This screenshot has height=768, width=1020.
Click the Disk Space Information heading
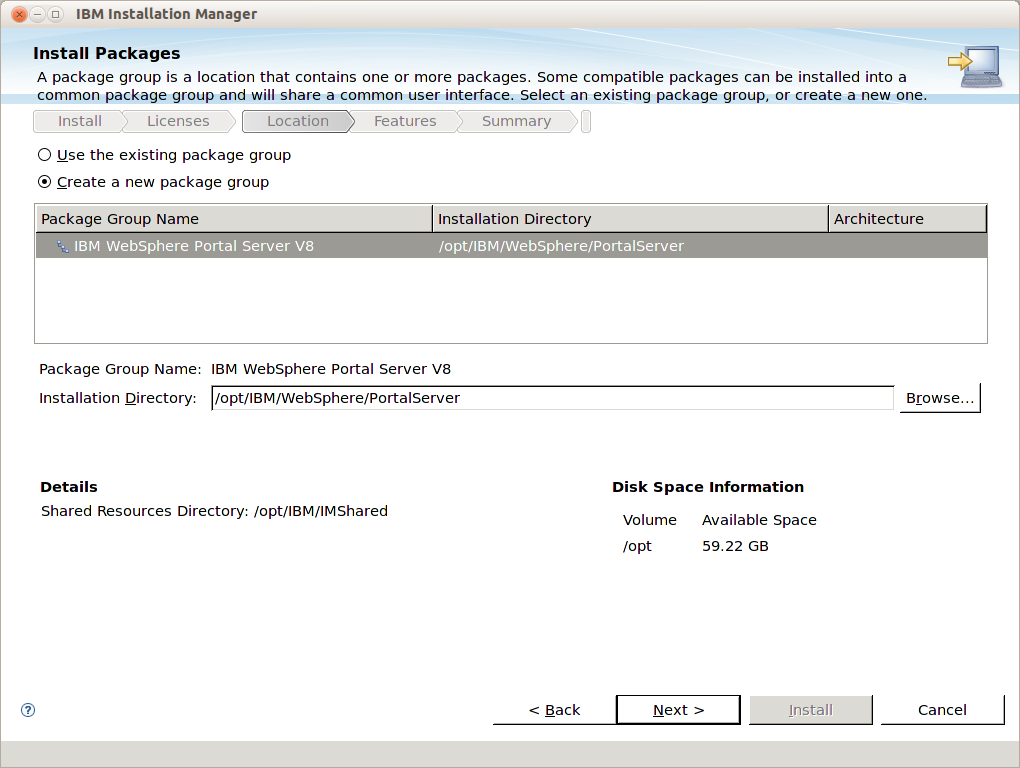click(x=708, y=487)
